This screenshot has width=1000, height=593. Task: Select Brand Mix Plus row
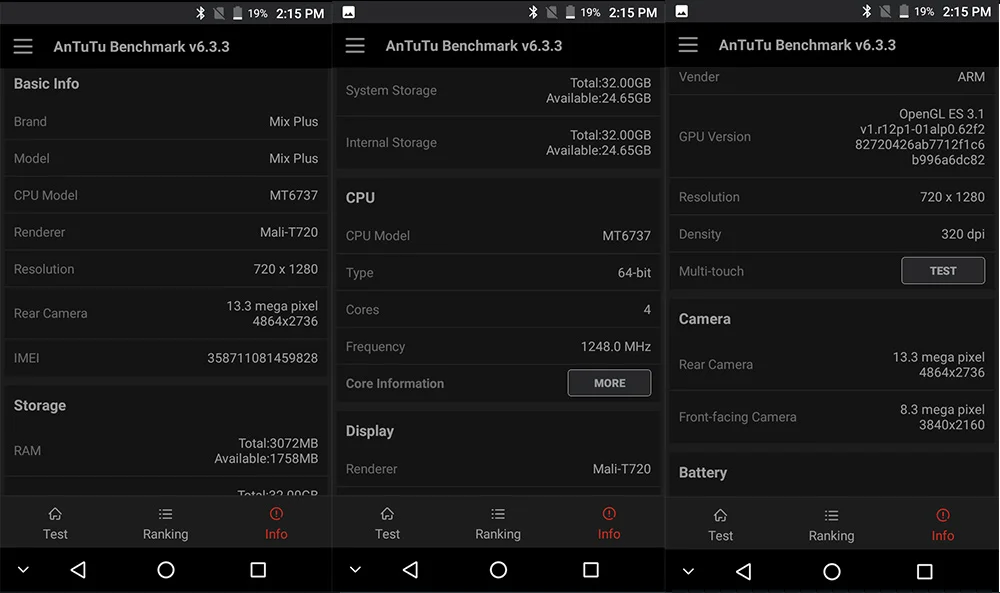click(166, 121)
